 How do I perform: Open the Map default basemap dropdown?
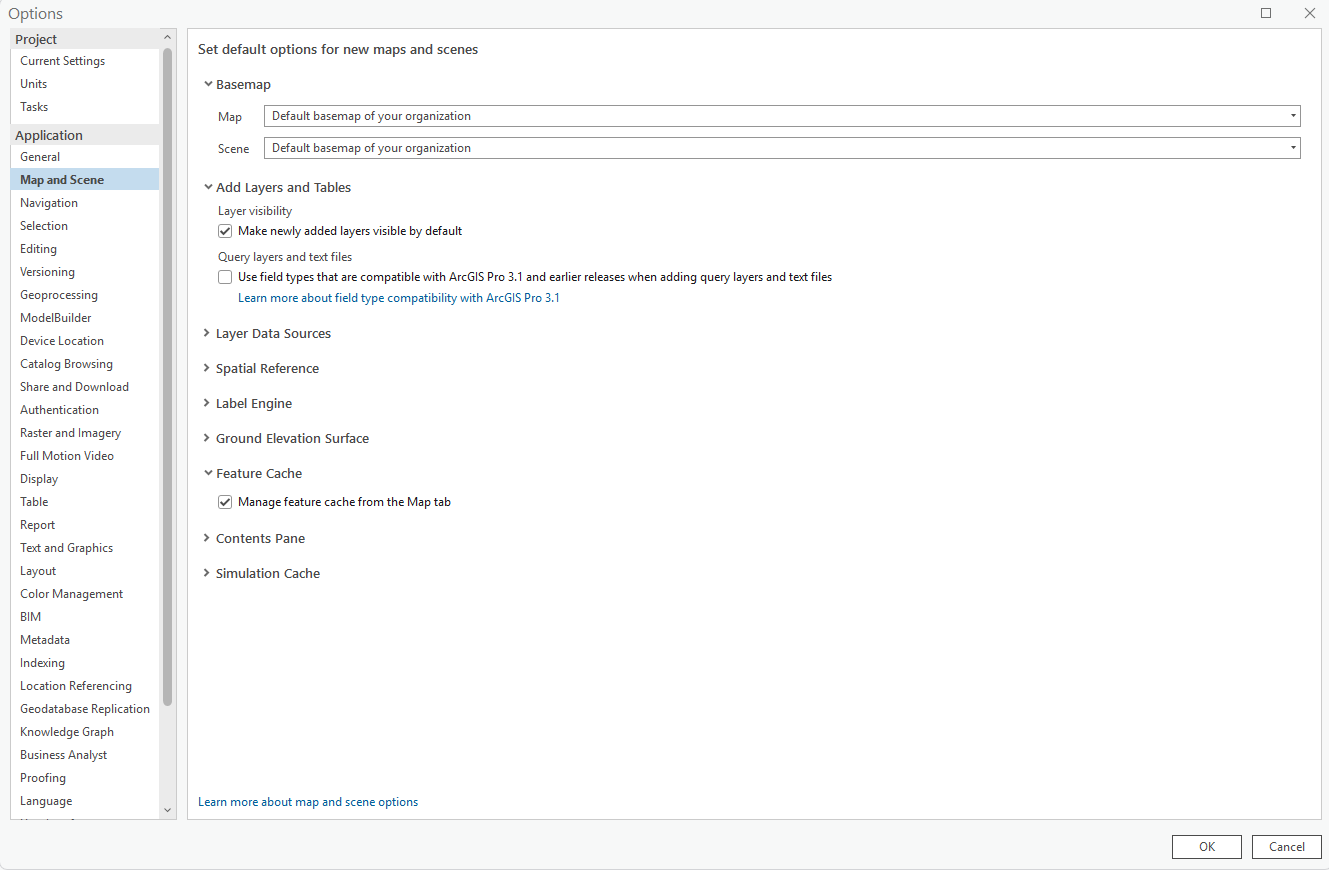(x=1292, y=115)
